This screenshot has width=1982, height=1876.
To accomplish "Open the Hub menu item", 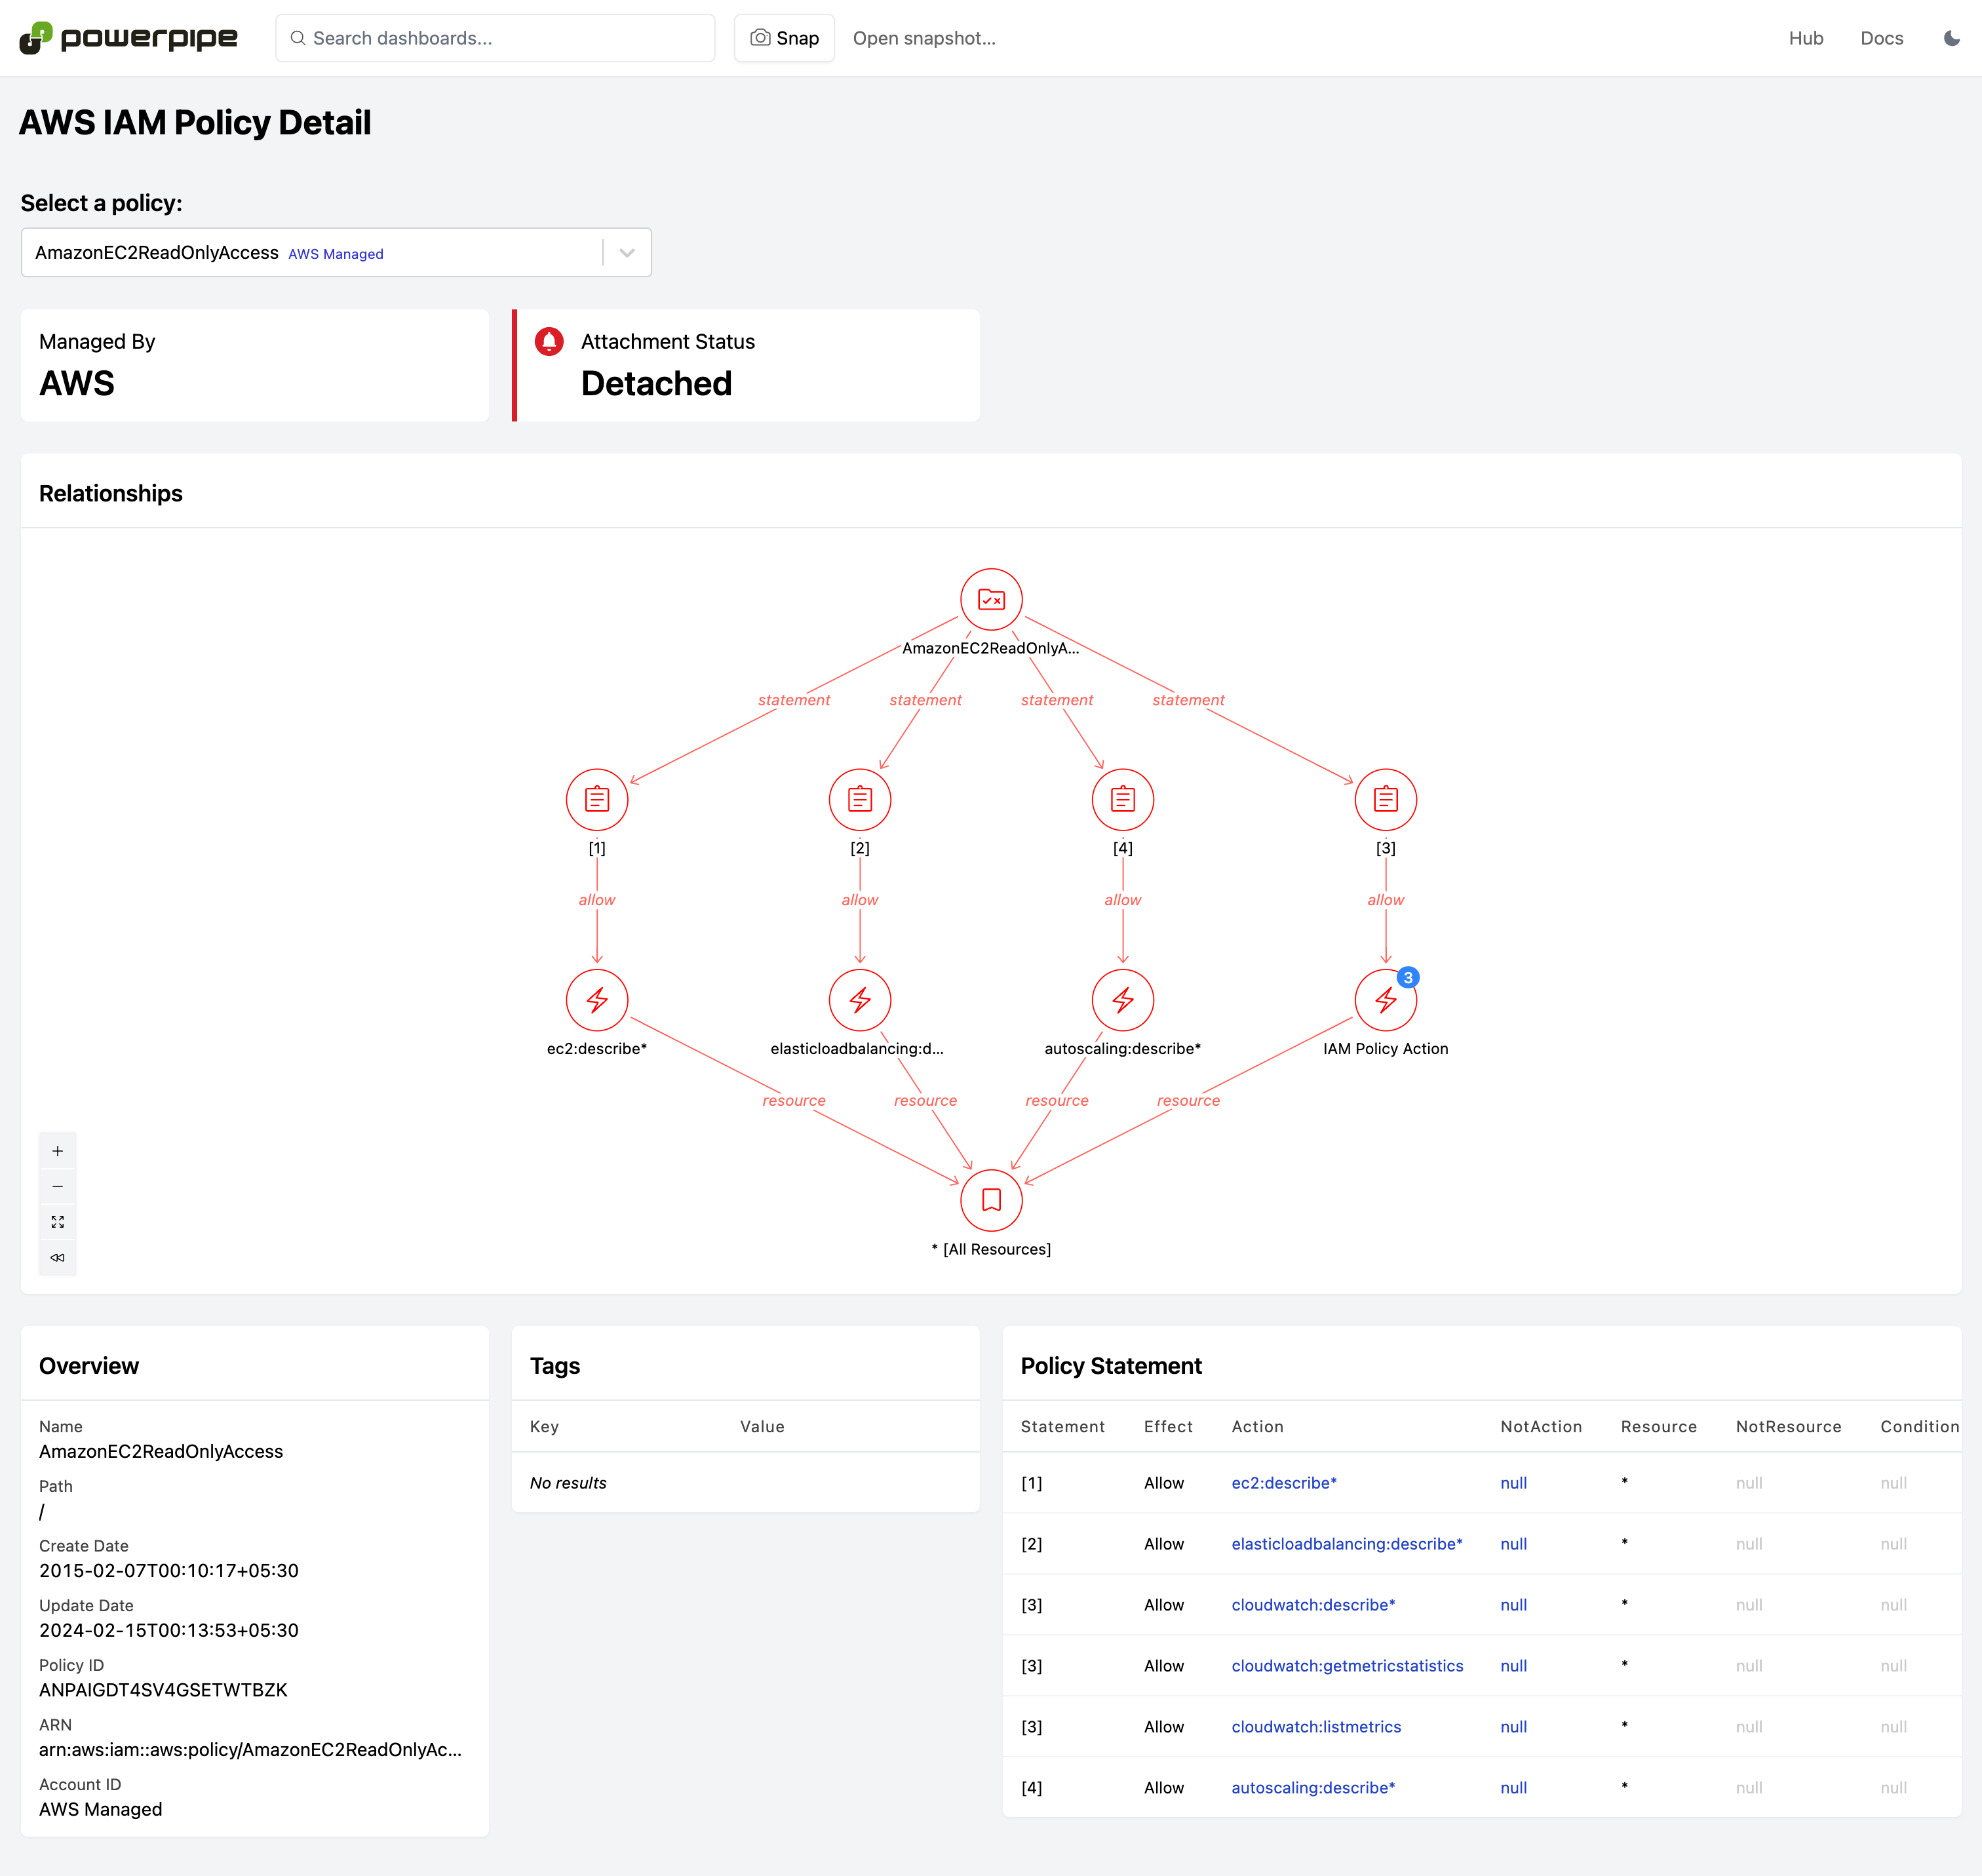I will (x=1805, y=38).
